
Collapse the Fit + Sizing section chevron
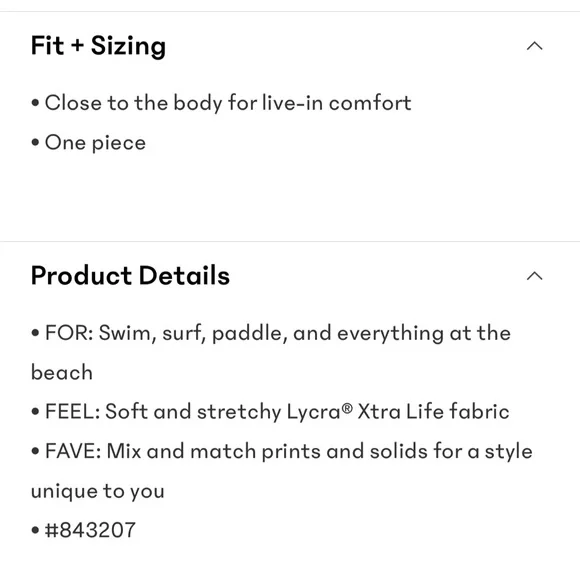click(x=535, y=46)
